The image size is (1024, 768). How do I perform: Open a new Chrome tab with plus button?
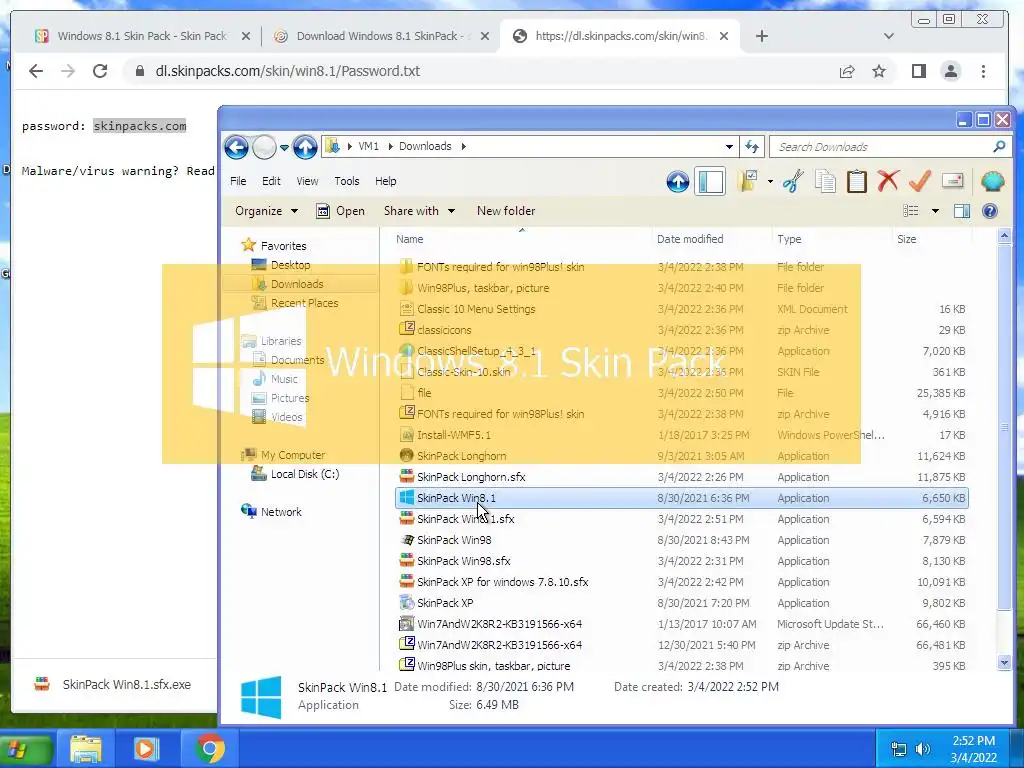click(x=761, y=36)
